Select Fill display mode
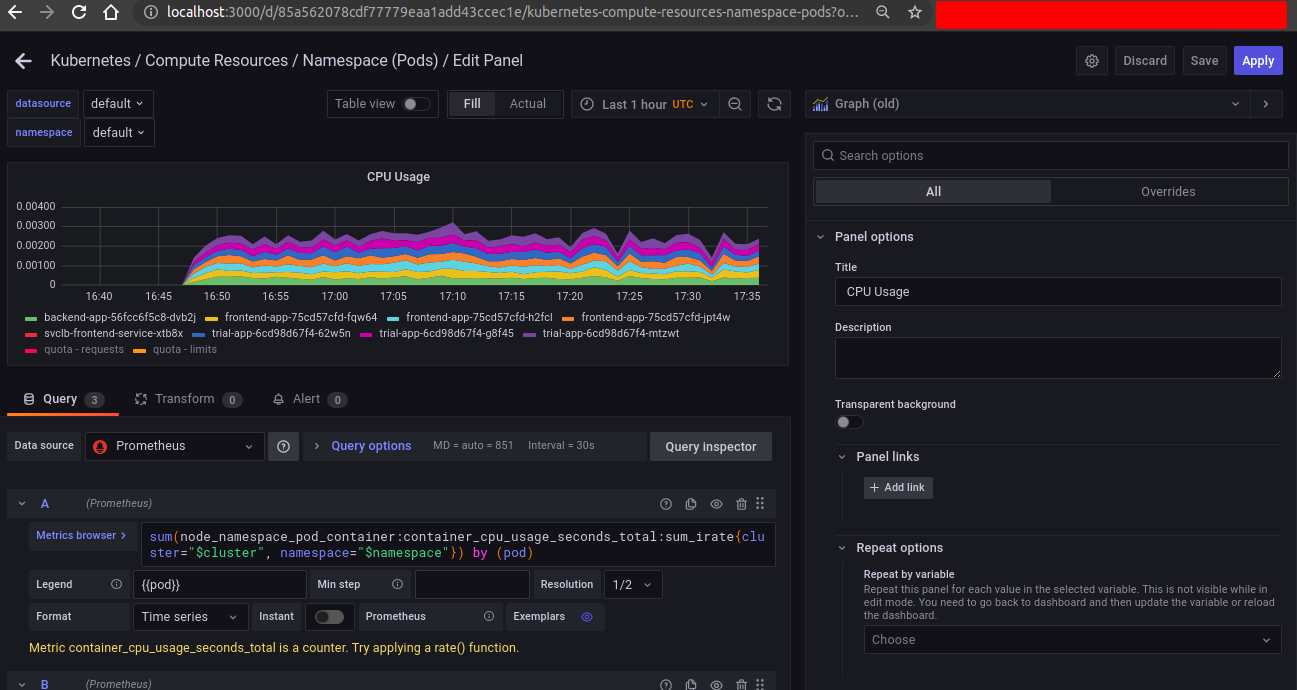 pos(472,104)
